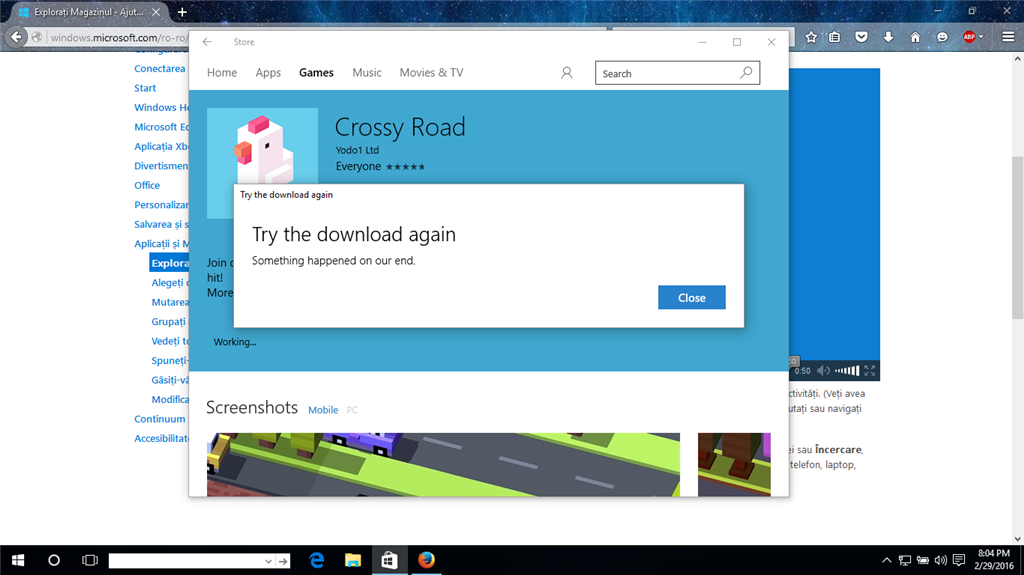Screen dimensions: 1024x575
Task: Adjust the video volume level bars
Action: click(847, 370)
